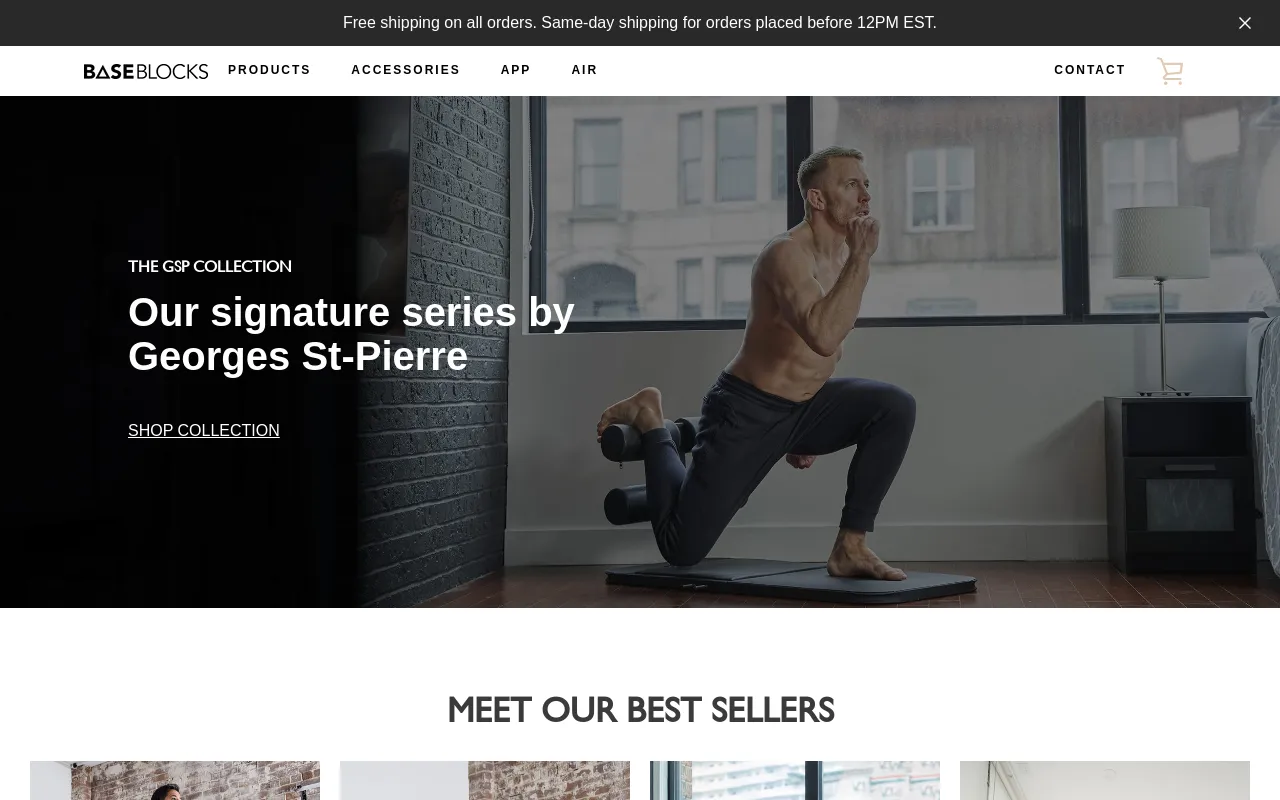The width and height of the screenshot is (1280, 800).
Task: Click the Georges St-Pierre signature series headline
Action: click(x=351, y=334)
